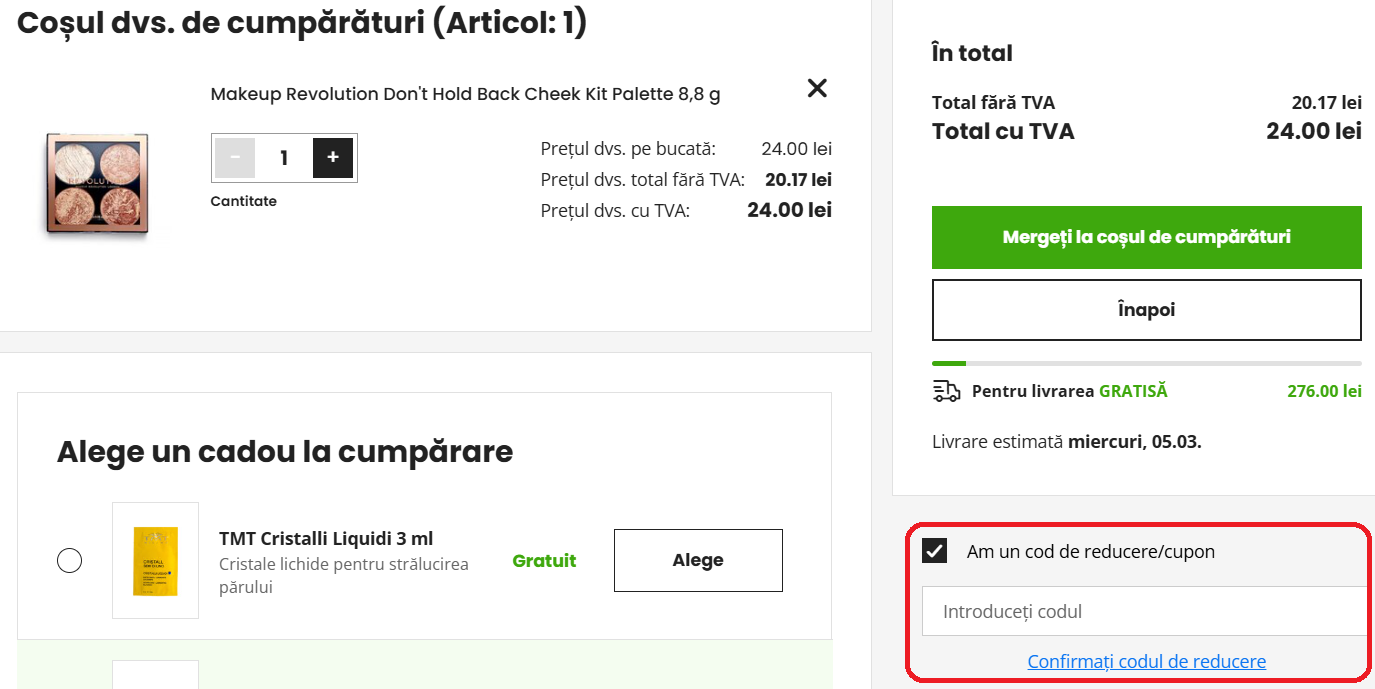Click the 'Introduceți codul' input field
The width and height of the screenshot is (1375, 689).
pos(1146,611)
